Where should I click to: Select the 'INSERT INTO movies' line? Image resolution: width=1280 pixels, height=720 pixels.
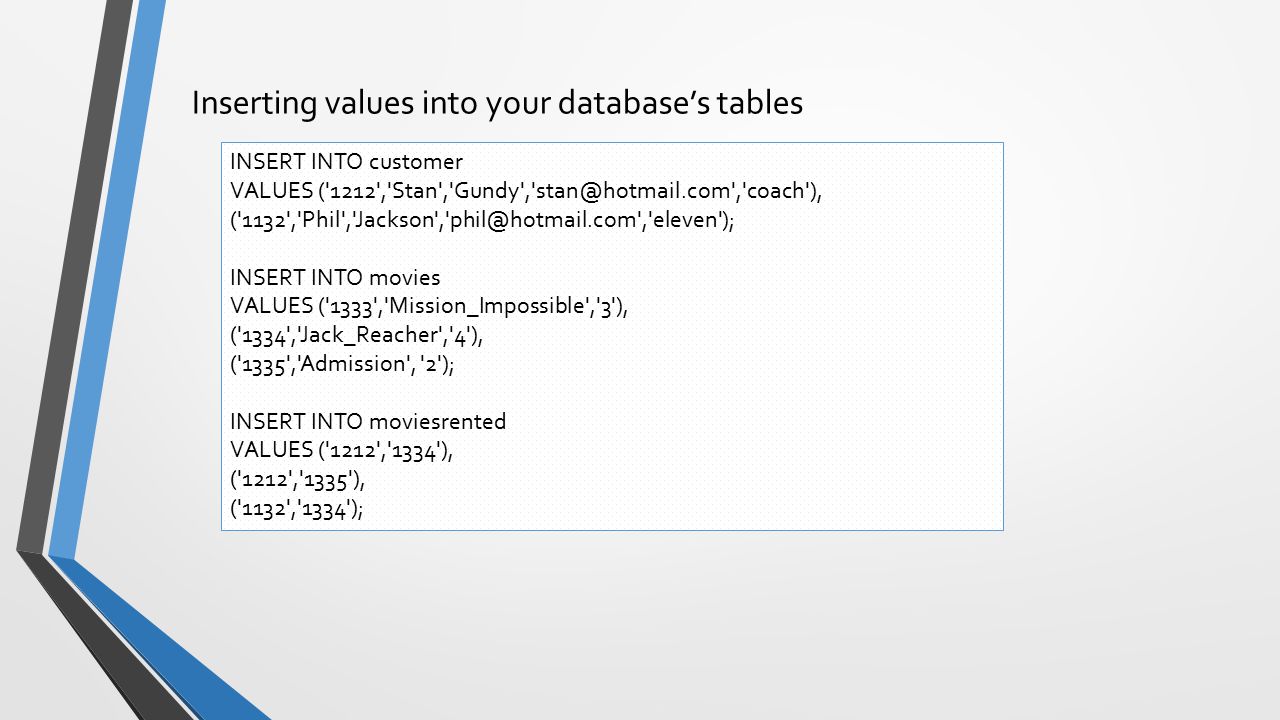point(335,277)
